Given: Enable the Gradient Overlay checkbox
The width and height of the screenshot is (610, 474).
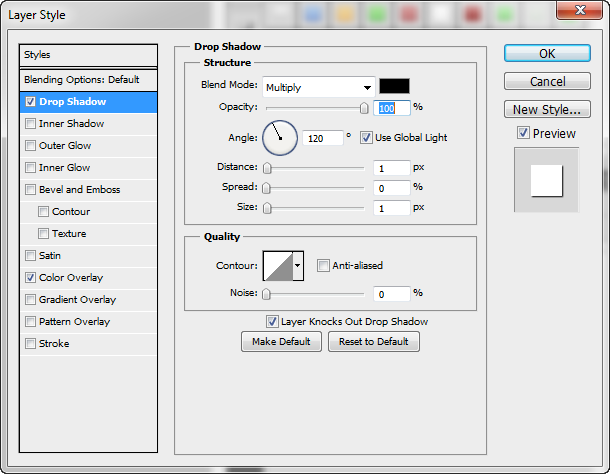Looking at the screenshot, I should [x=30, y=300].
